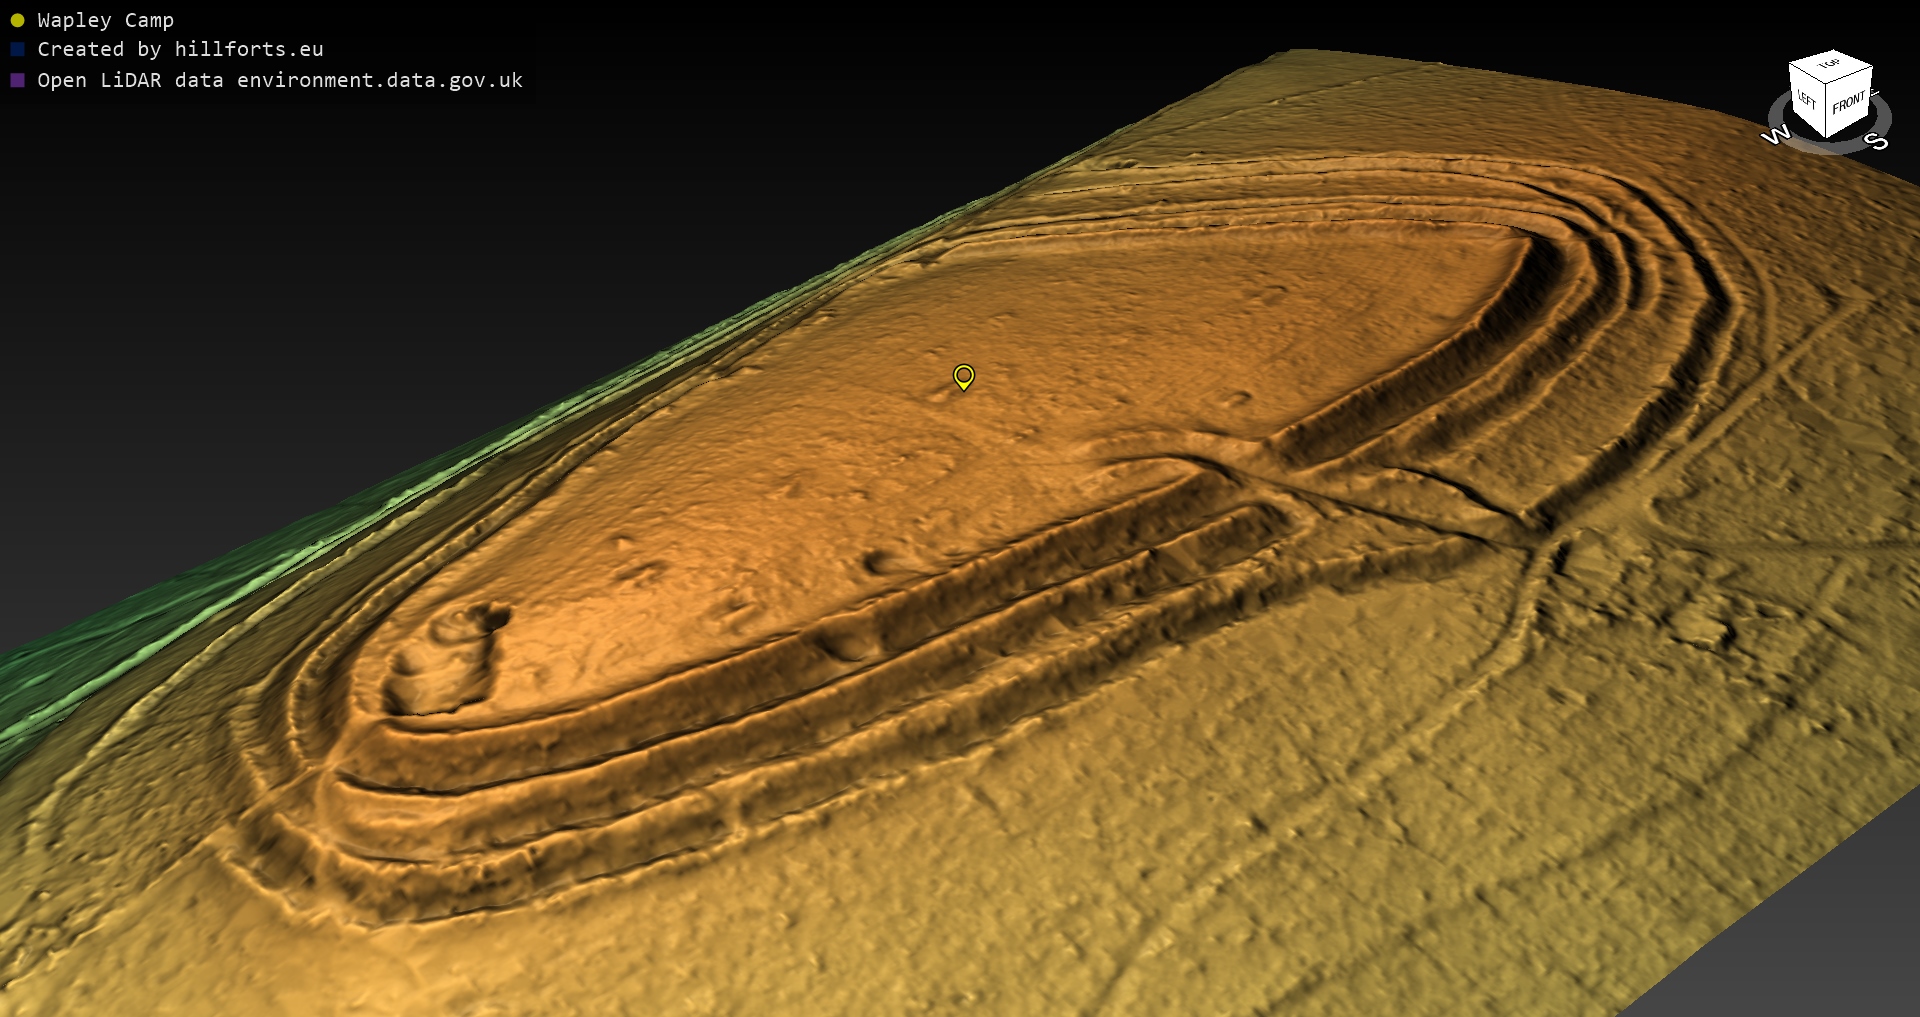The width and height of the screenshot is (1920, 1017).
Task: Click the TOP face of the view cube
Action: click(x=1830, y=65)
